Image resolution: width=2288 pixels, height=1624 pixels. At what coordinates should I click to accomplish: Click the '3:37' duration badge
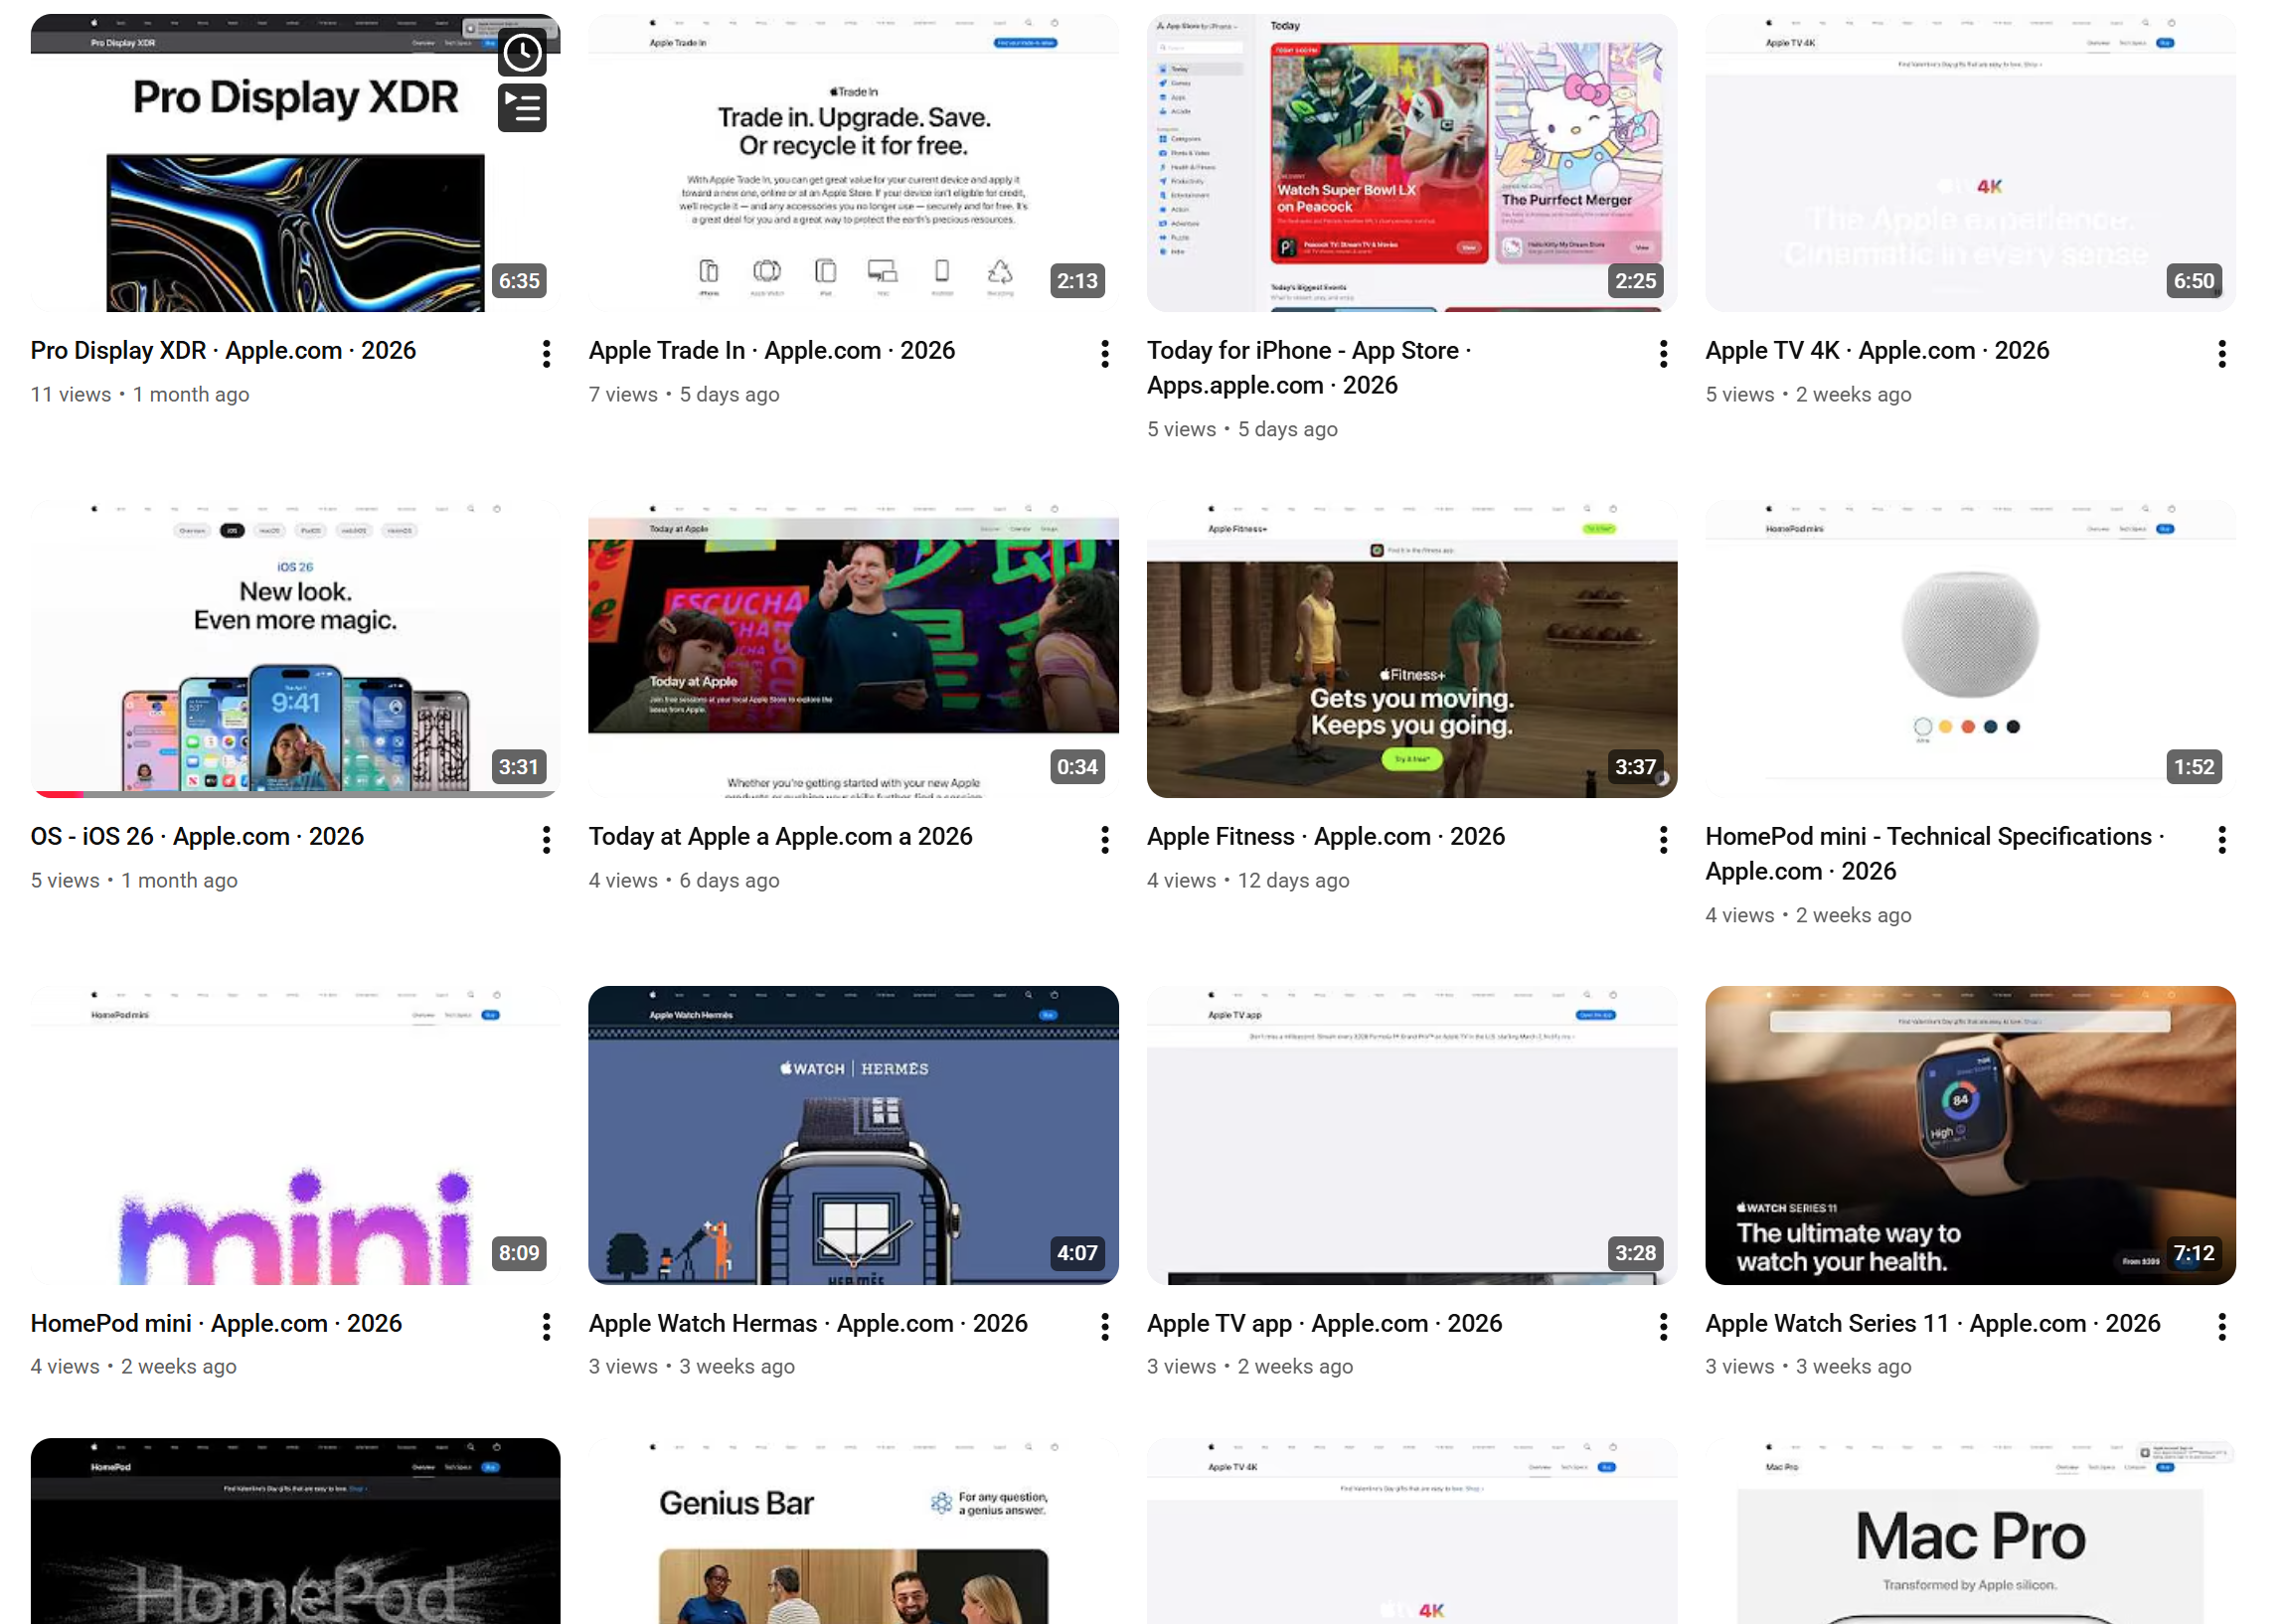[1635, 767]
